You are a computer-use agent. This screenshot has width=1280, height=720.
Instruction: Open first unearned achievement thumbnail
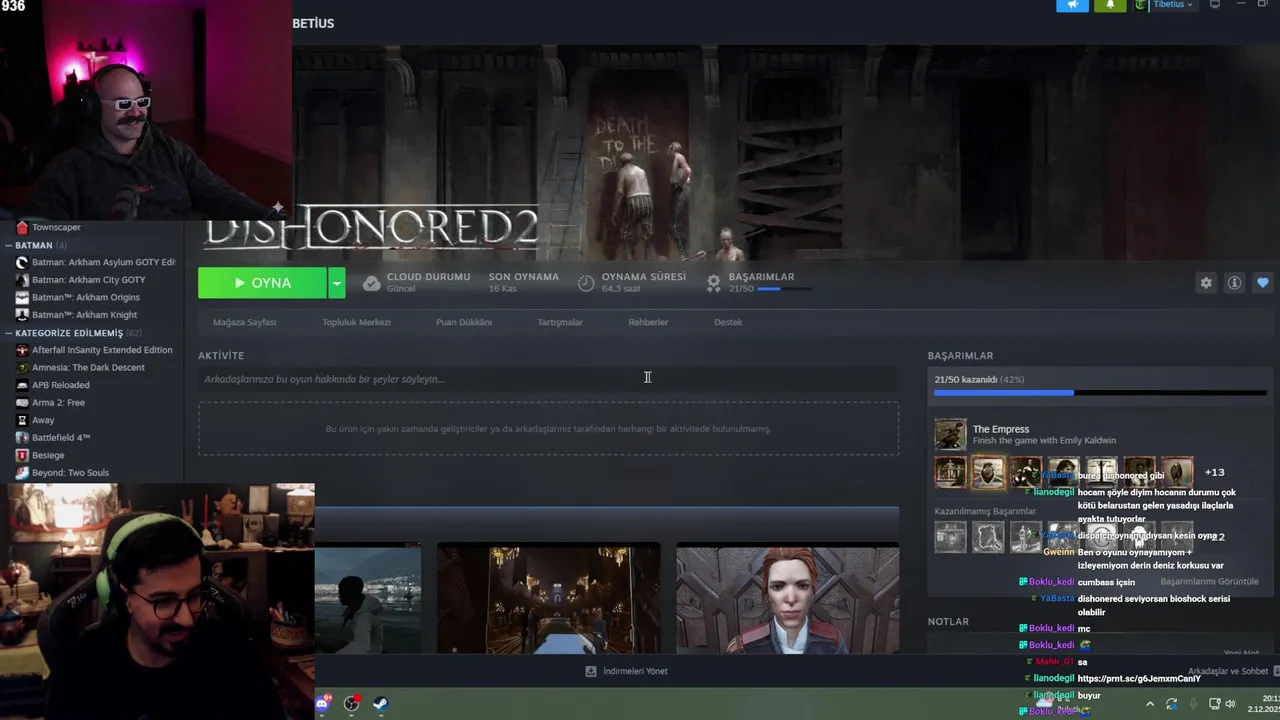coord(950,537)
